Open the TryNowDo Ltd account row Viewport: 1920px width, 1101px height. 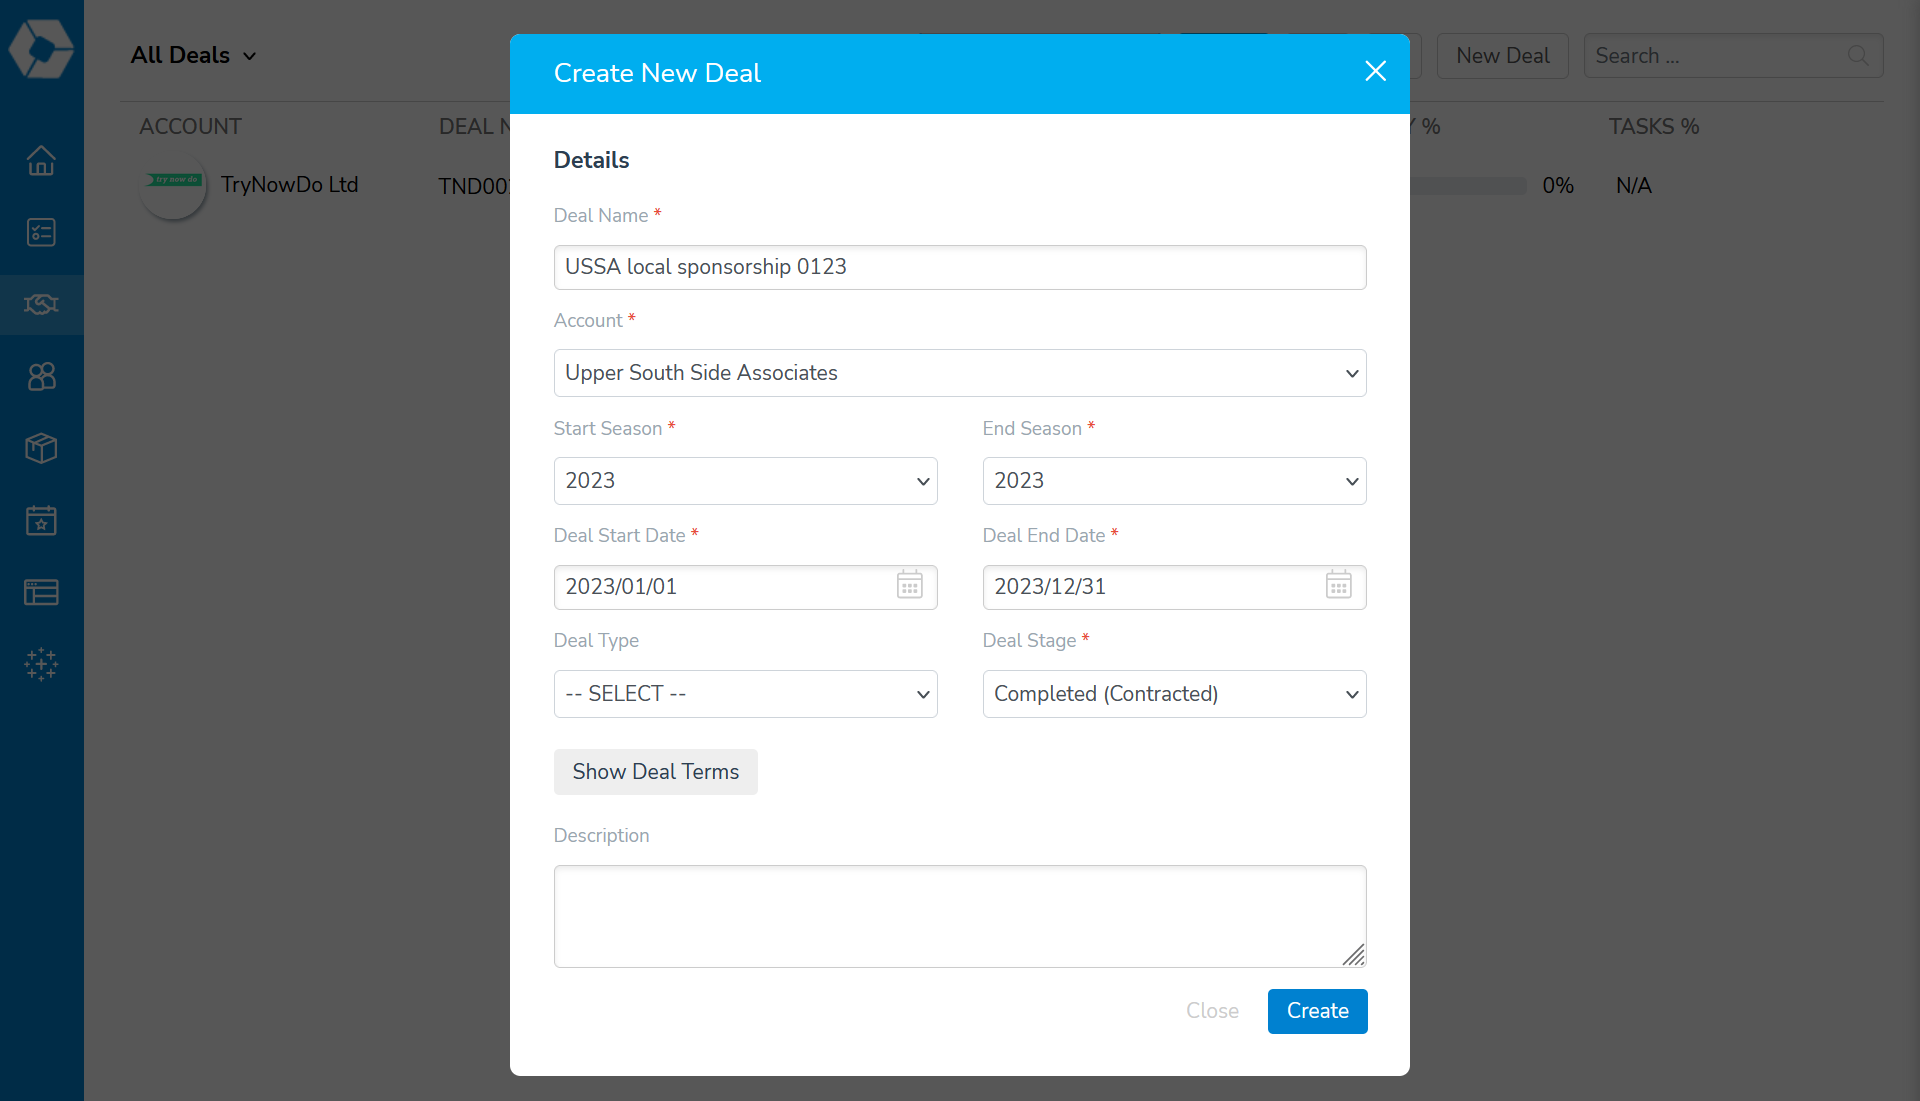289,185
